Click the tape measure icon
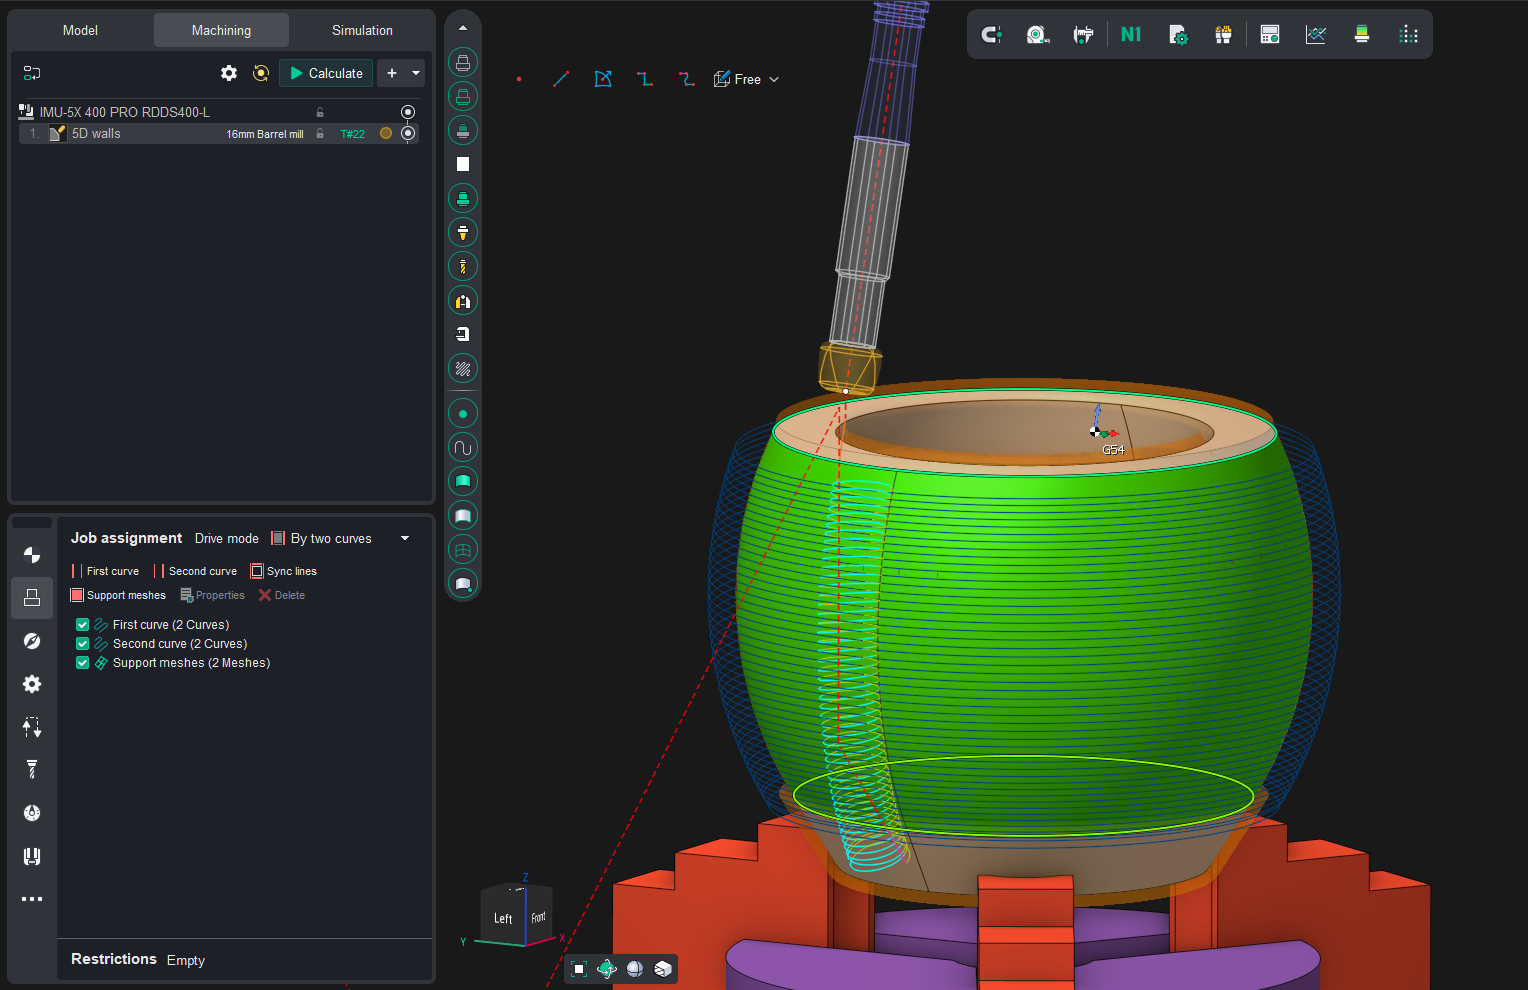The width and height of the screenshot is (1528, 990). point(1038,35)
